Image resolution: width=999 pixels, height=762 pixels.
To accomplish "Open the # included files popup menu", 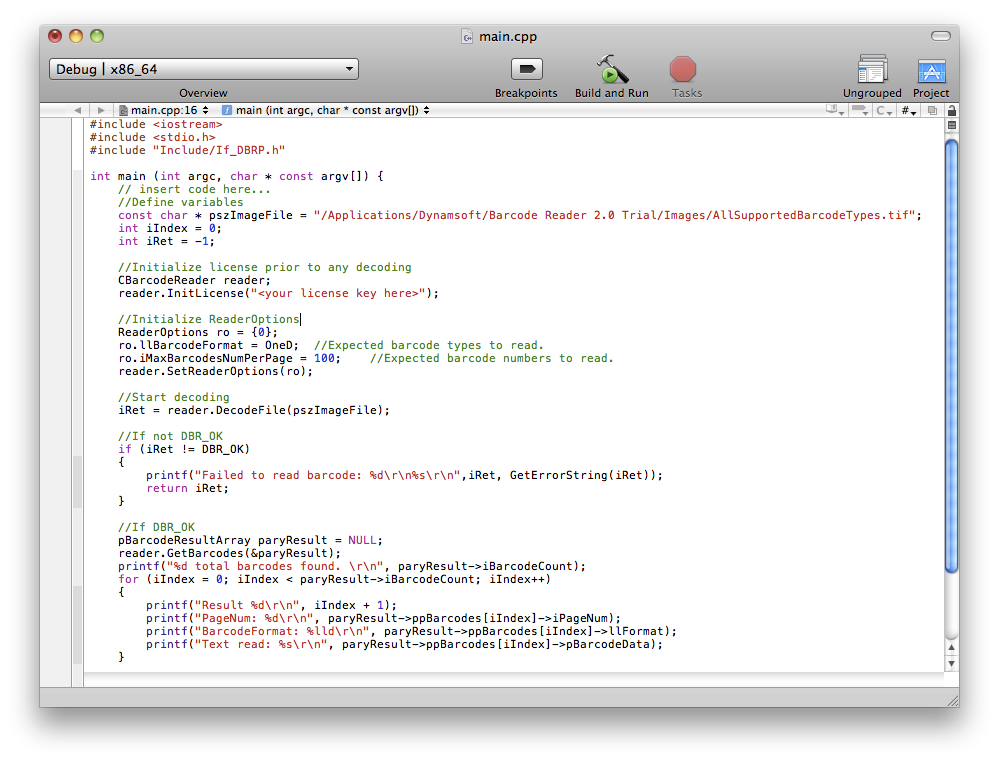I will 908,110.
